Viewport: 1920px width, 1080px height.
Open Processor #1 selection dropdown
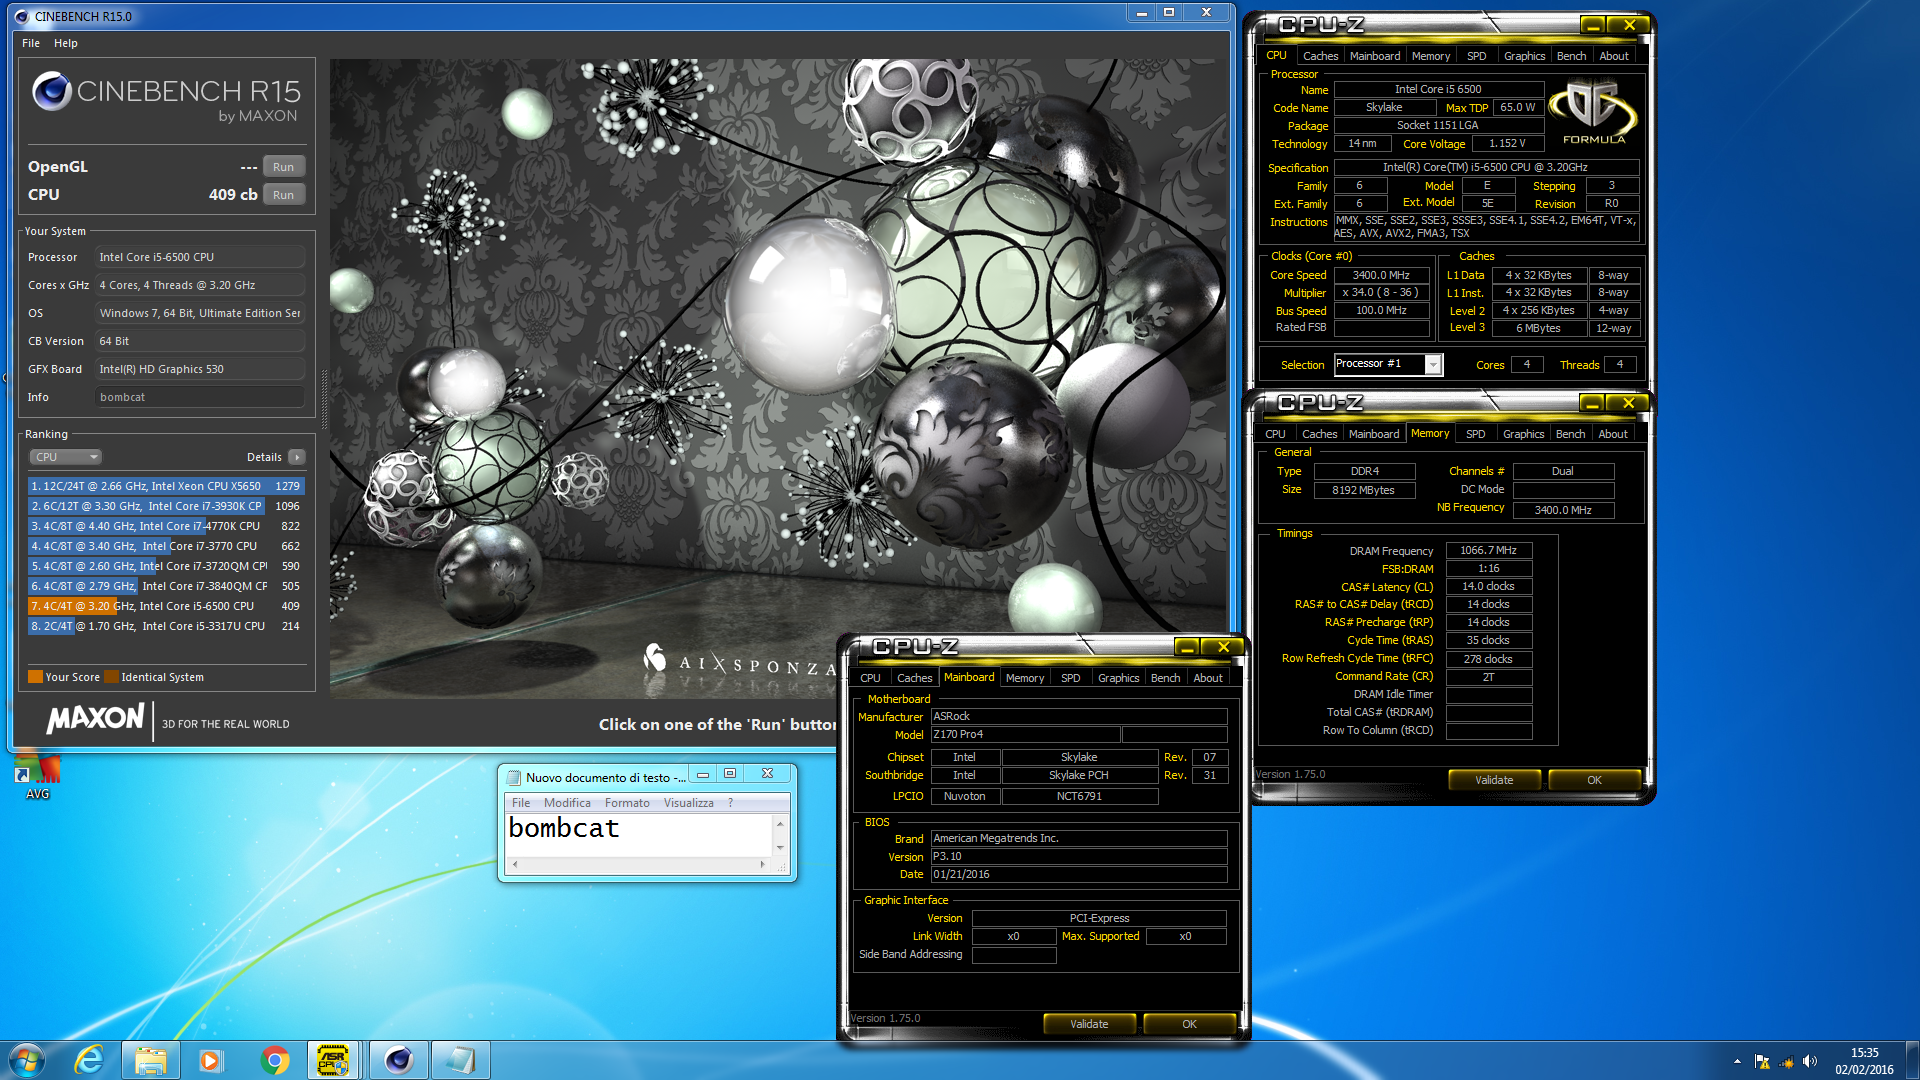[1388, 364]
